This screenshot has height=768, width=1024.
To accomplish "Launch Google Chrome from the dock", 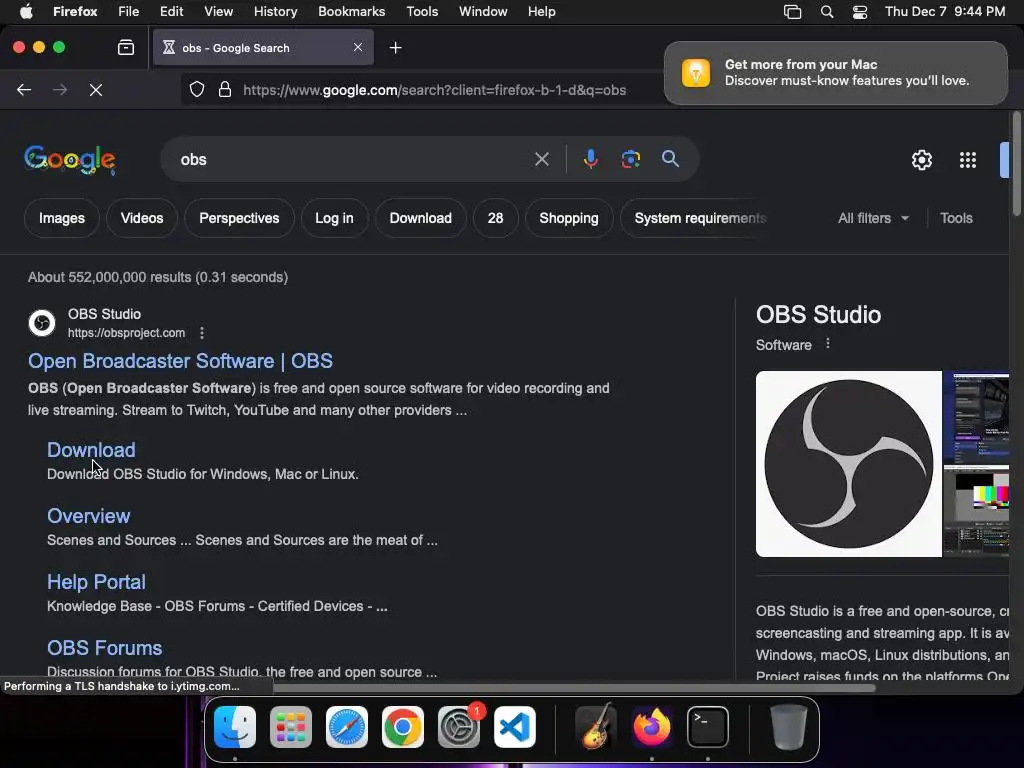I will point(402,727).
